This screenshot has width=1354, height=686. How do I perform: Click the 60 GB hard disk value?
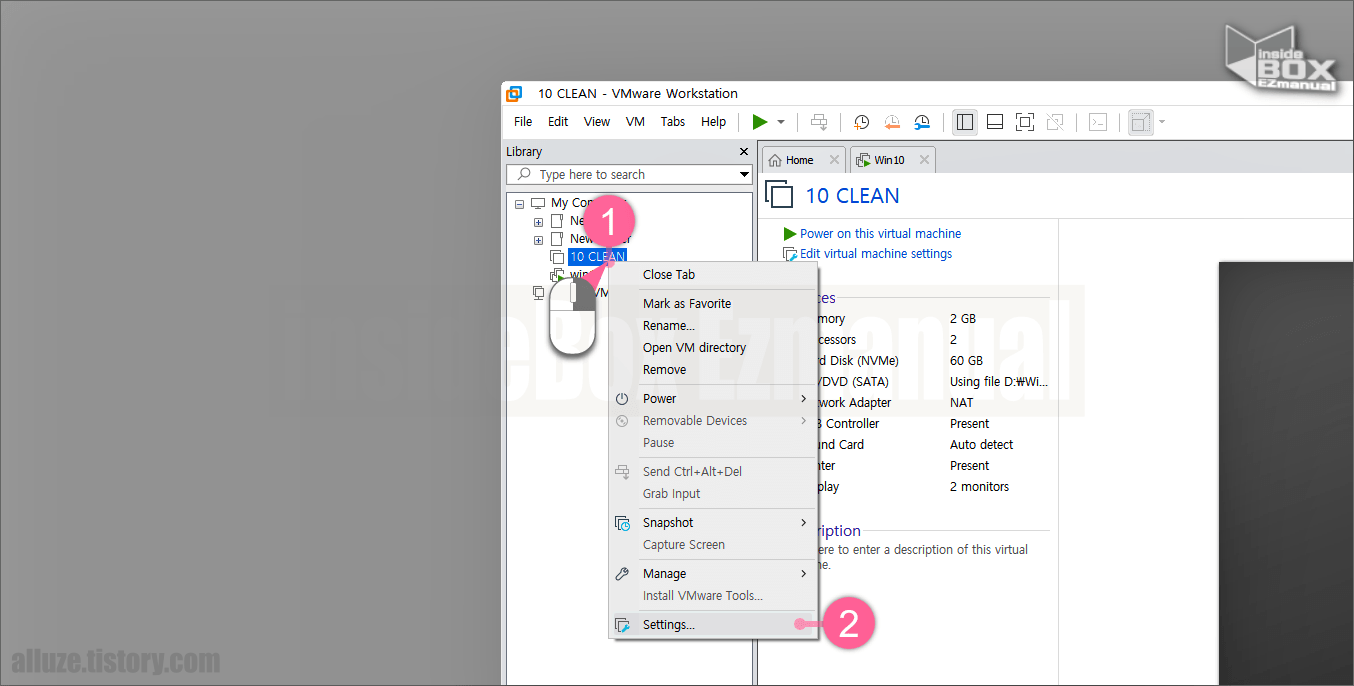(966, 361)
